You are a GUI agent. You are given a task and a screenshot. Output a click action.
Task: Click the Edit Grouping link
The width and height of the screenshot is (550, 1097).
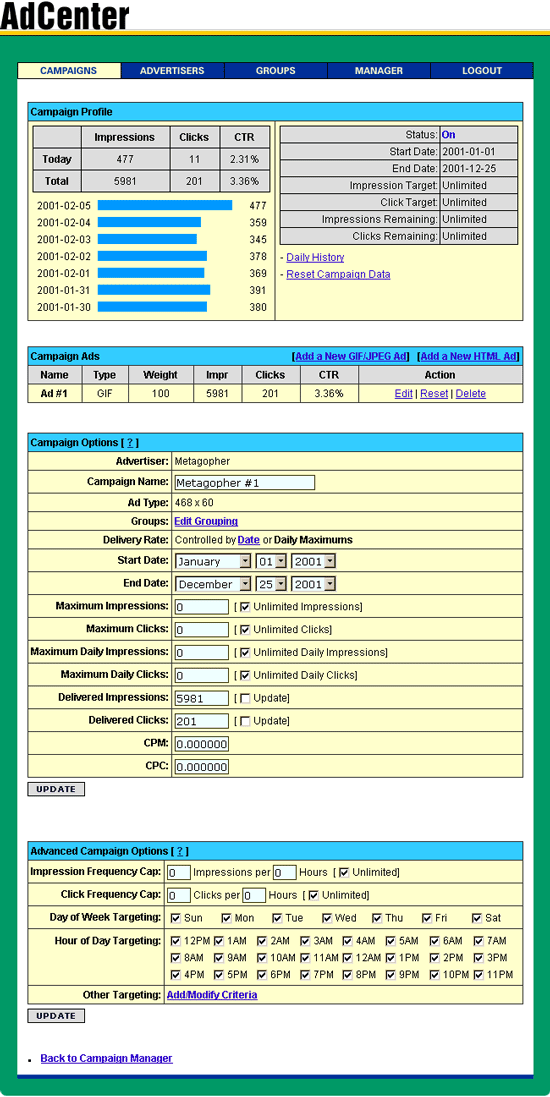(x=206, y=521)
